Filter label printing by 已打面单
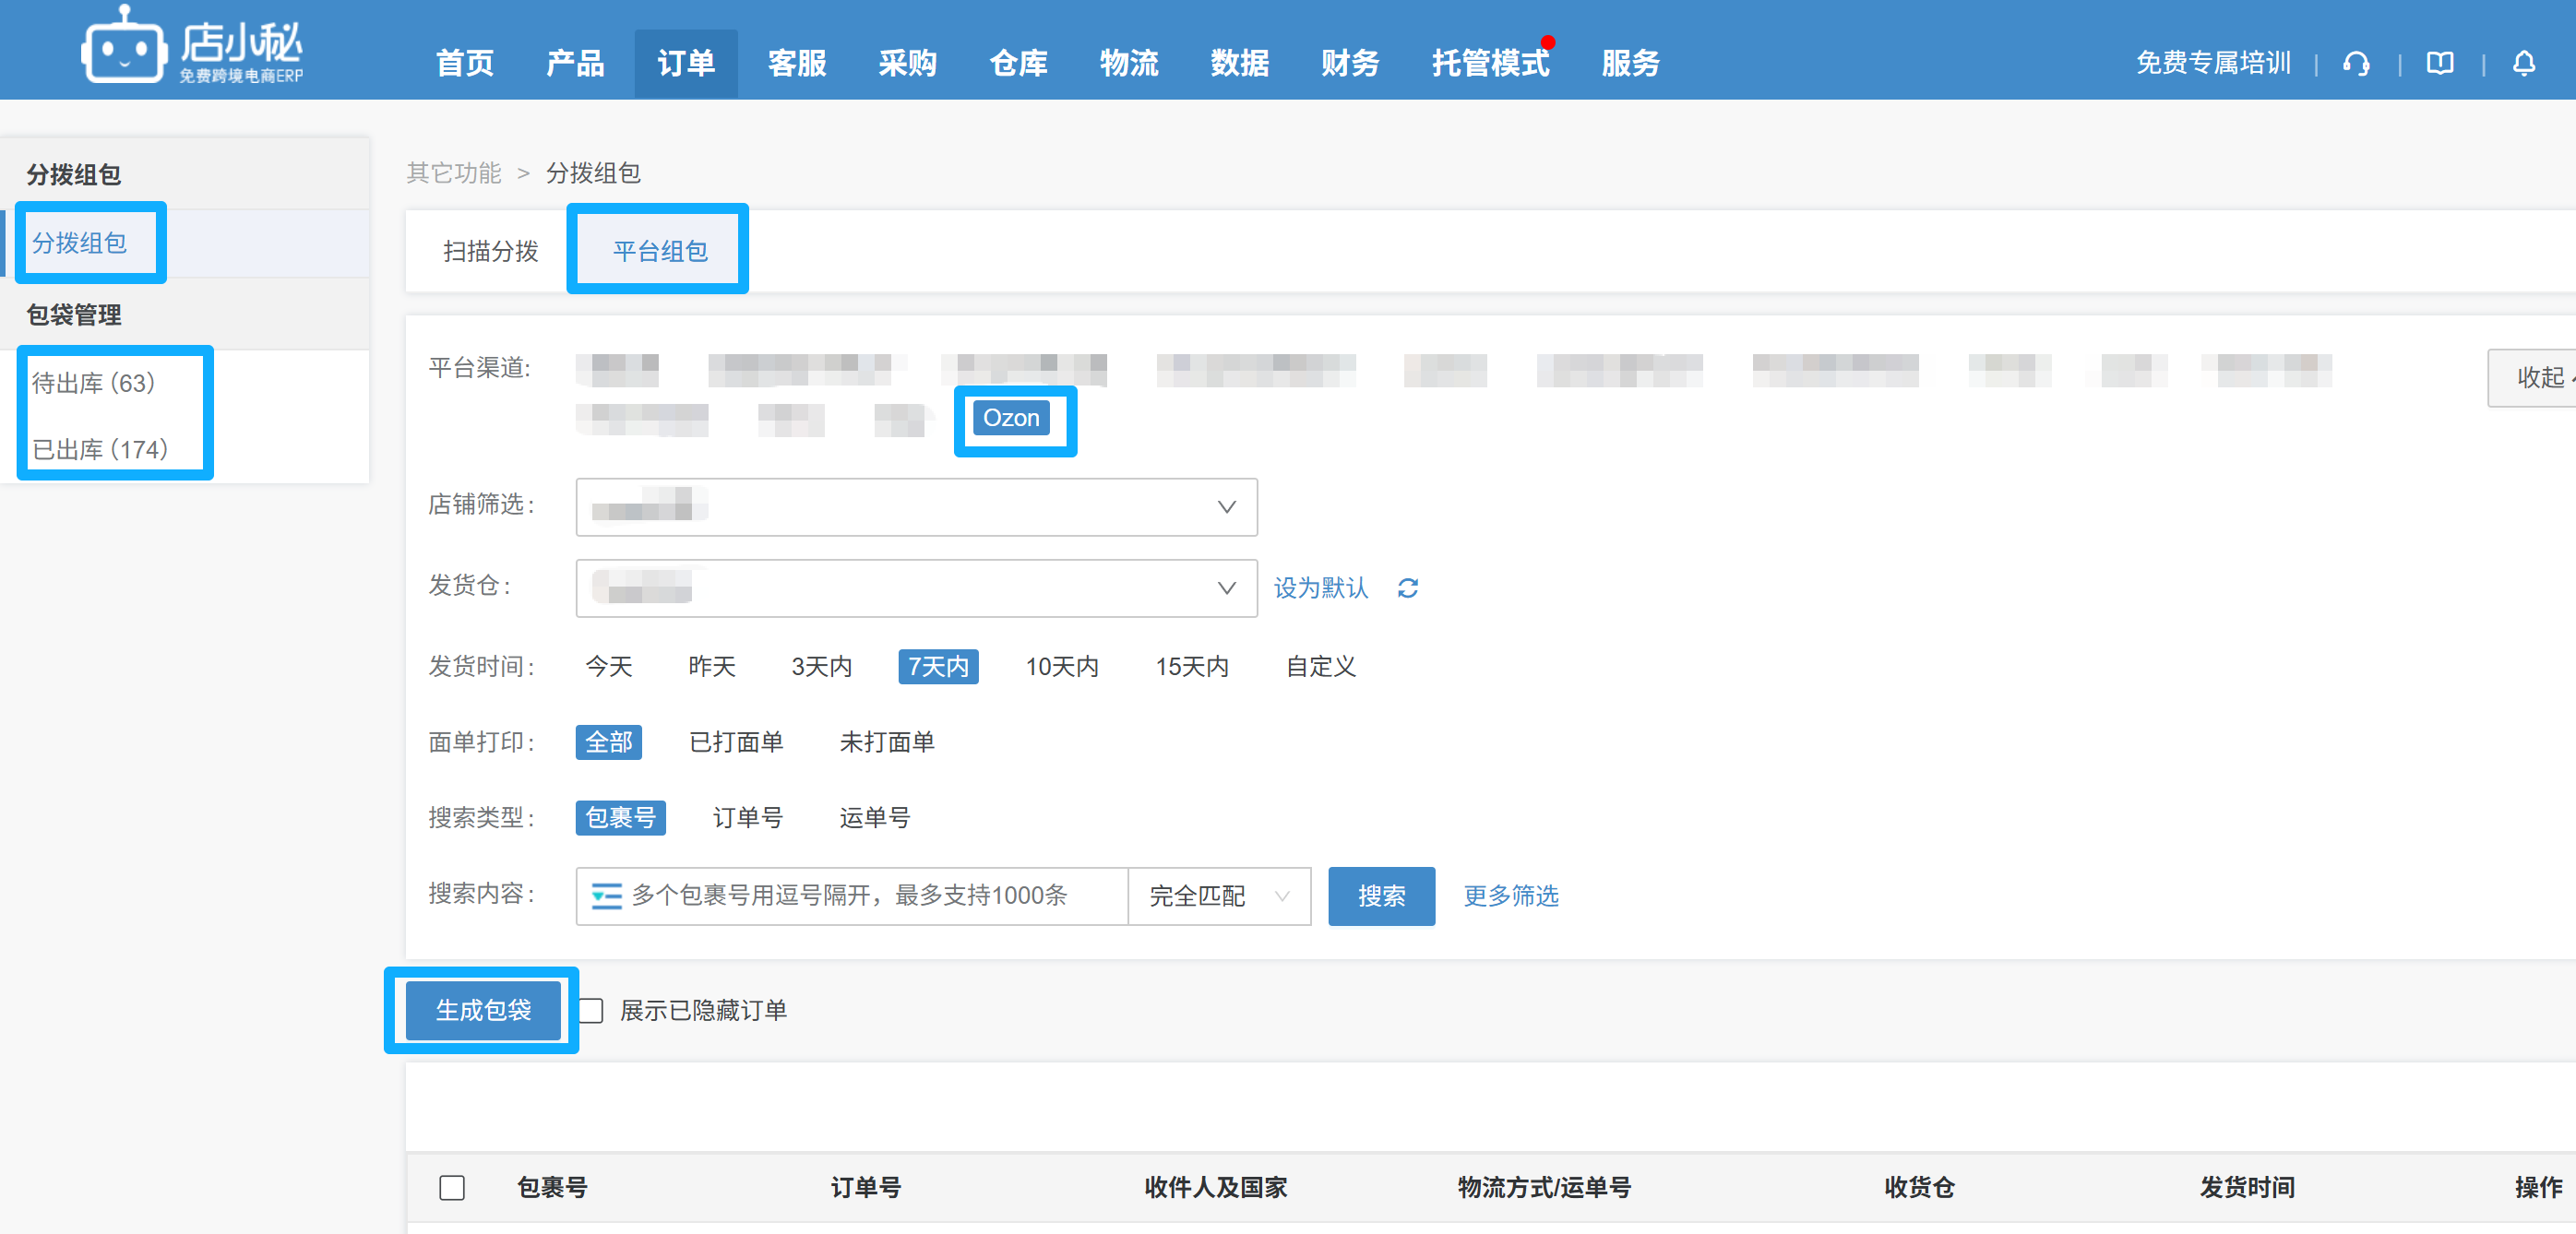Image resolution: width=2576 pixels, height=1234 pixels. 736,743
